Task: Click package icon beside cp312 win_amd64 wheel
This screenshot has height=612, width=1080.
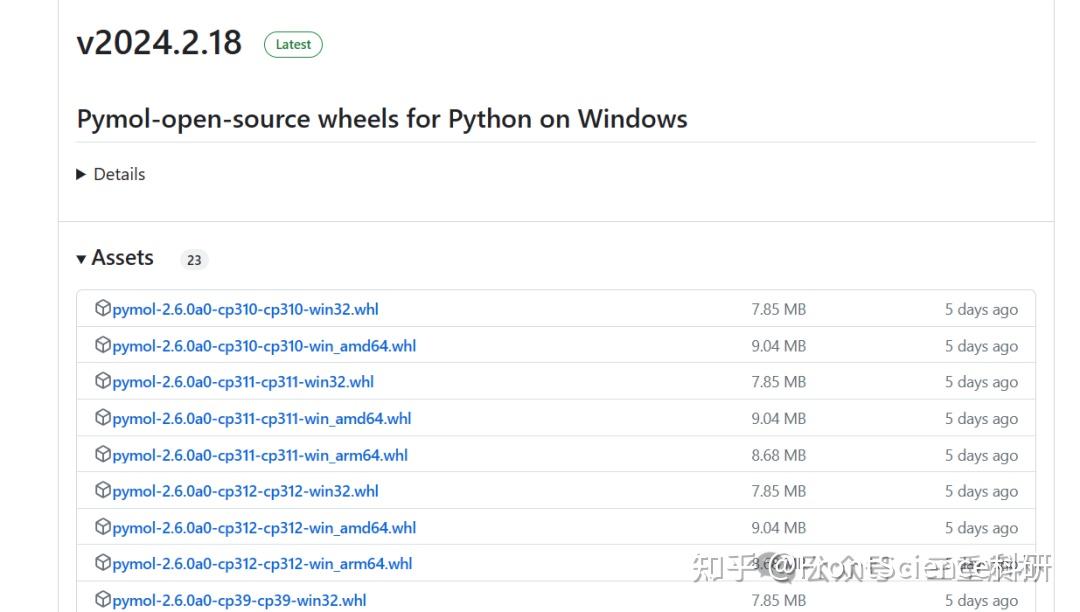Action: click(102, 527)
